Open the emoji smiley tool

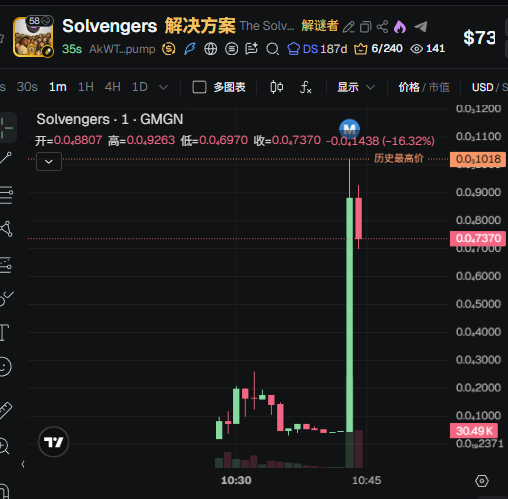[x=6, y=367]
